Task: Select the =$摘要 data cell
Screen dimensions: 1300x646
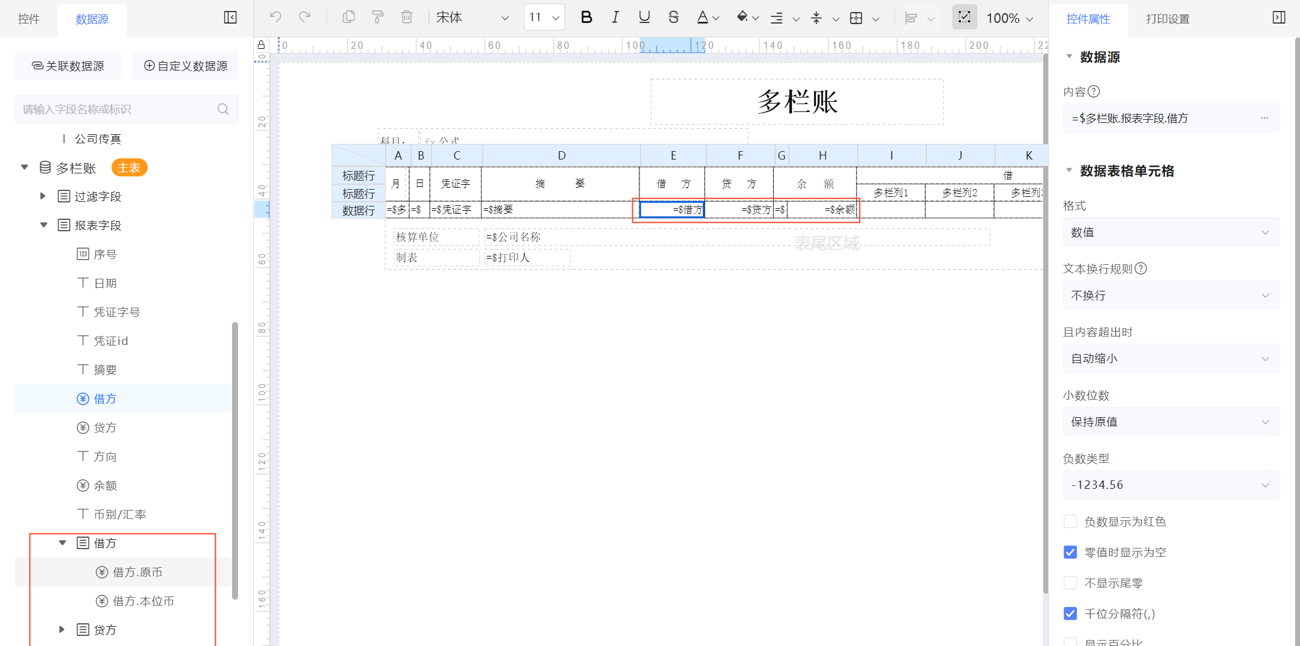Action: pos(560,210)
